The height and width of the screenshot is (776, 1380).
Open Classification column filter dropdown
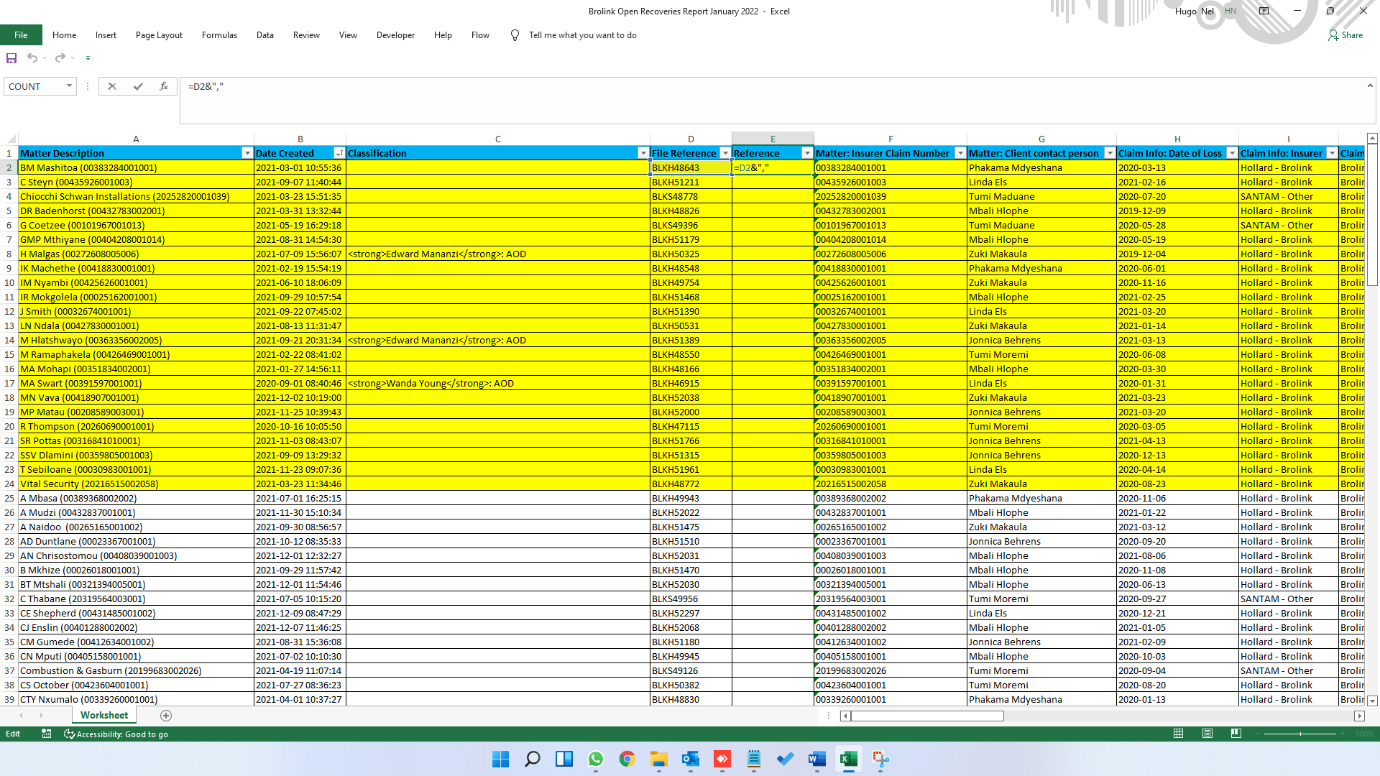click(x=643, y=153)
